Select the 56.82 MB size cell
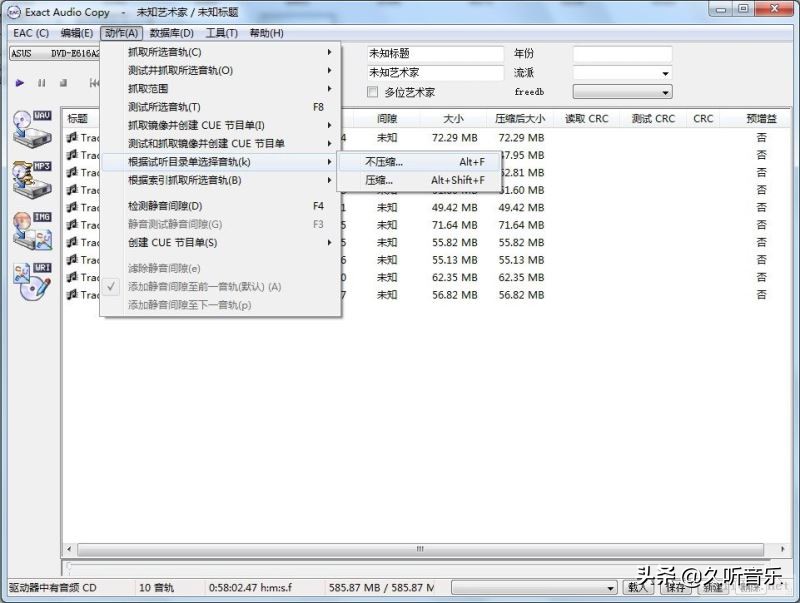Image resolution: width=800 pixels, height=603 pixels. point(455,295)
